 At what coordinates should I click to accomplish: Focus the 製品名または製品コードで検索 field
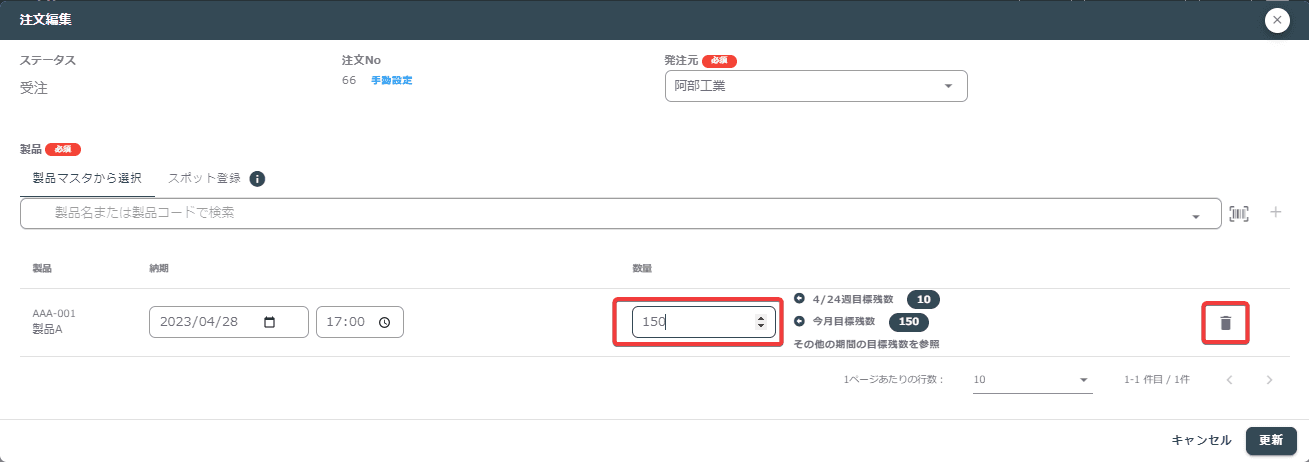[x=620, y=213]
